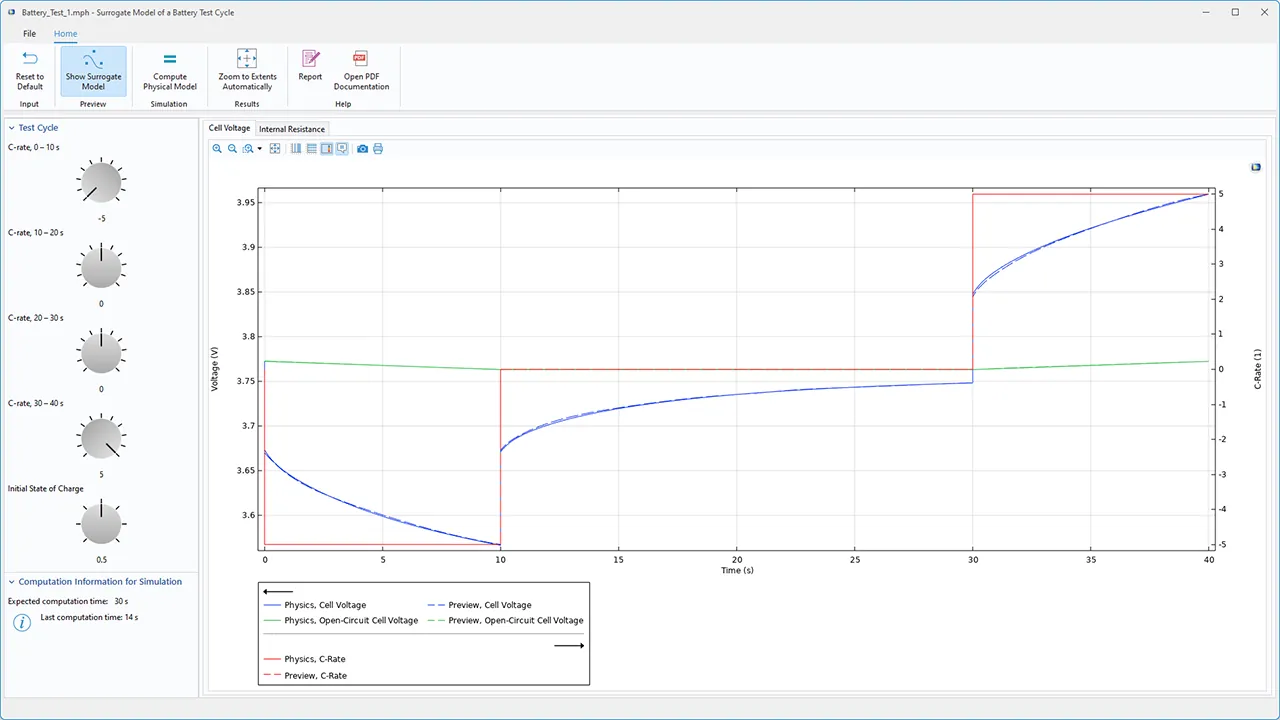The width and height of the screenshot is (1280, 720).
Task: Click the C-rate 0–10 s knob
Action: tap(101, 183)
